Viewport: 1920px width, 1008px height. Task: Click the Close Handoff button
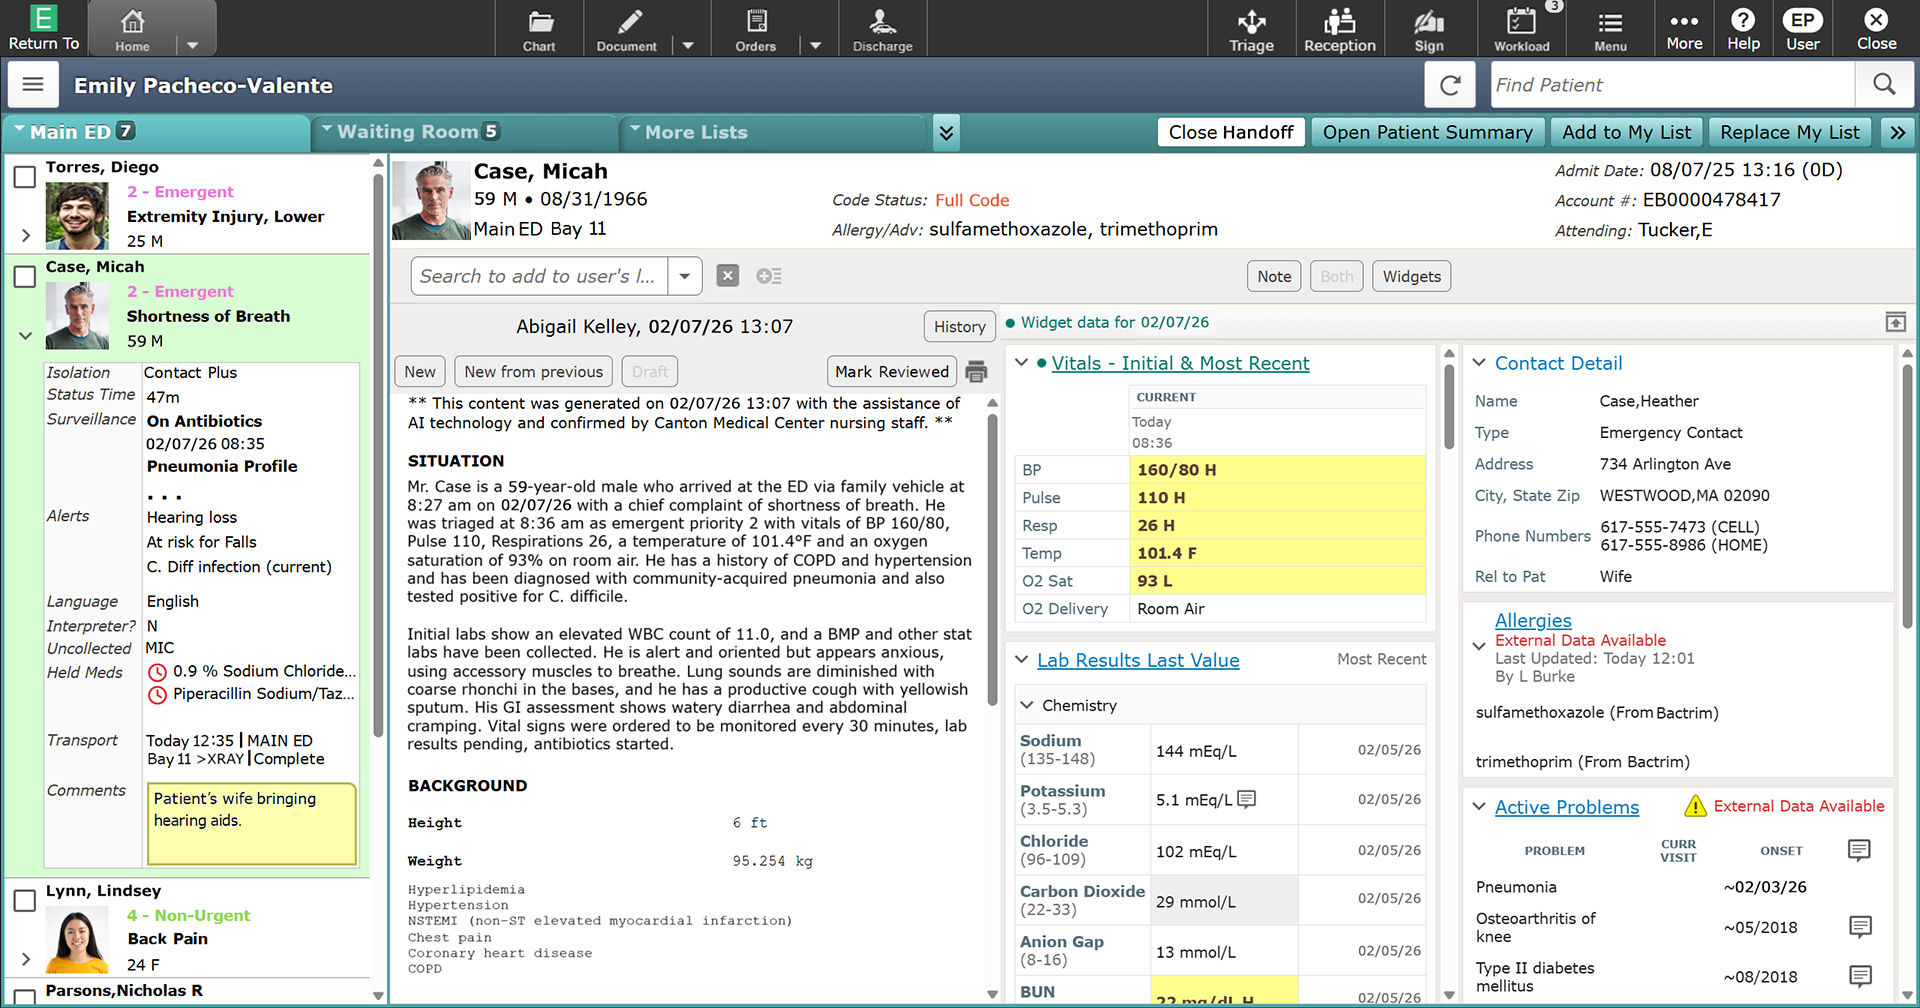click(1231, 132)
